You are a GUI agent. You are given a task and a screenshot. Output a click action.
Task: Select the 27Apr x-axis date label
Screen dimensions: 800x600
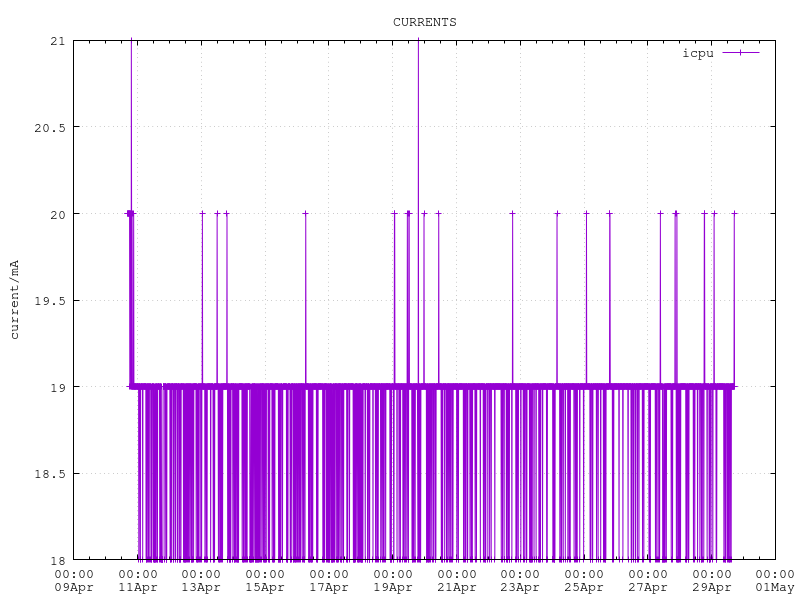(648, 588)
